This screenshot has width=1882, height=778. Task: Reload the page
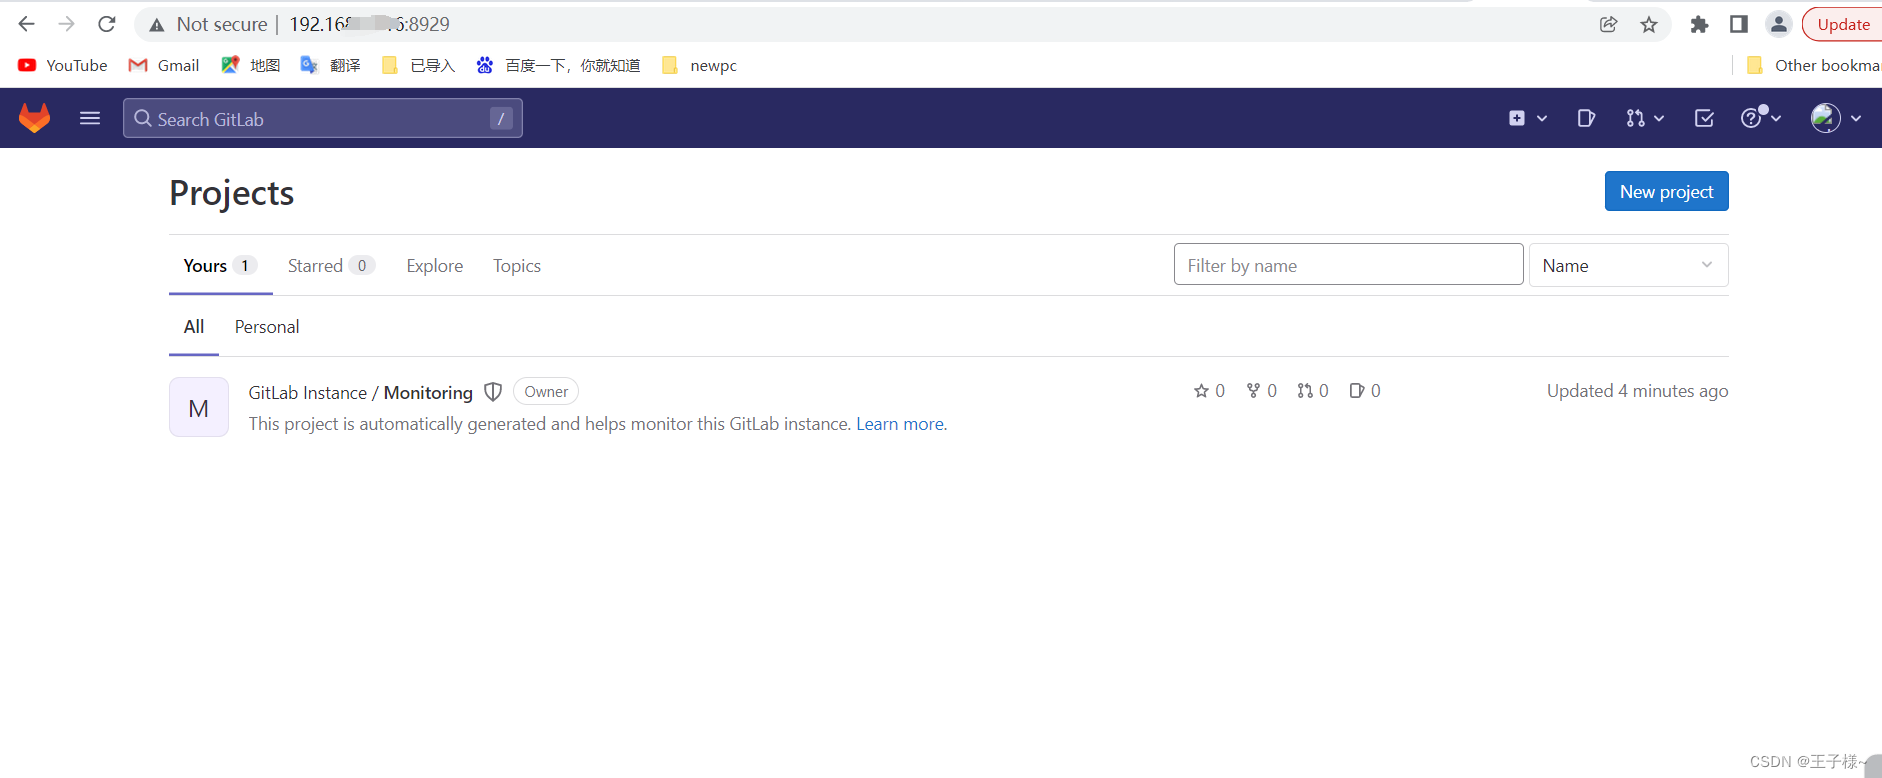(107, 24)
